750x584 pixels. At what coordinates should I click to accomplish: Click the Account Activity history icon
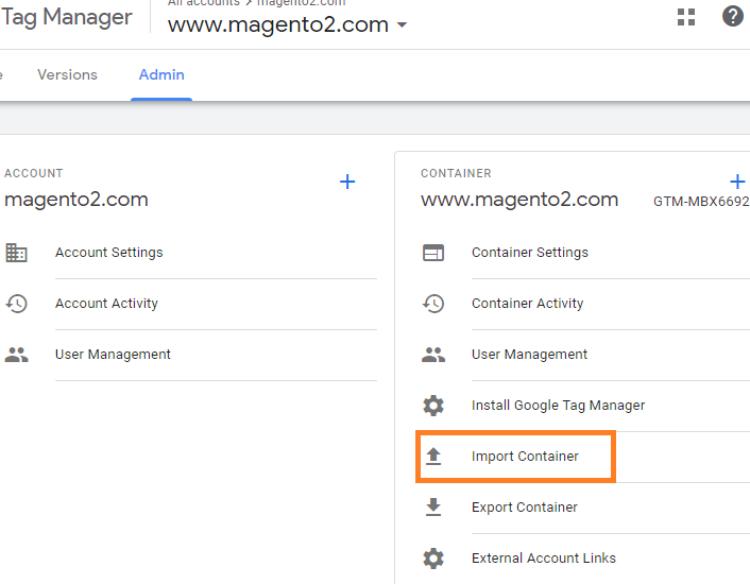click(15, 304)
